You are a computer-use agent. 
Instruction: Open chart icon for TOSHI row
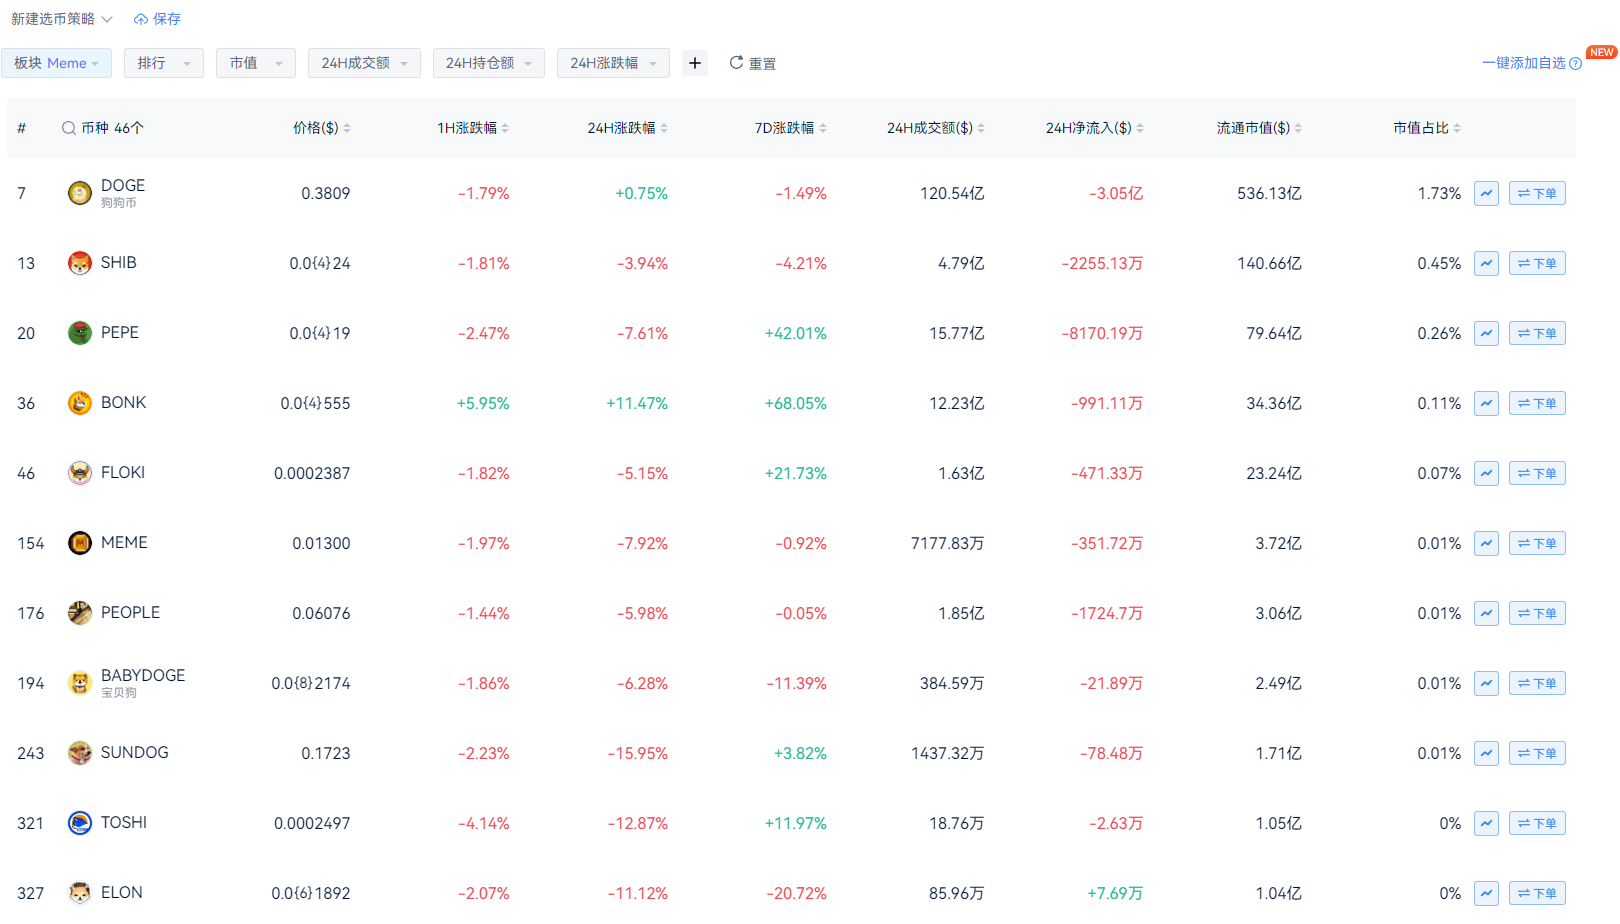[x=1486, y=823]
